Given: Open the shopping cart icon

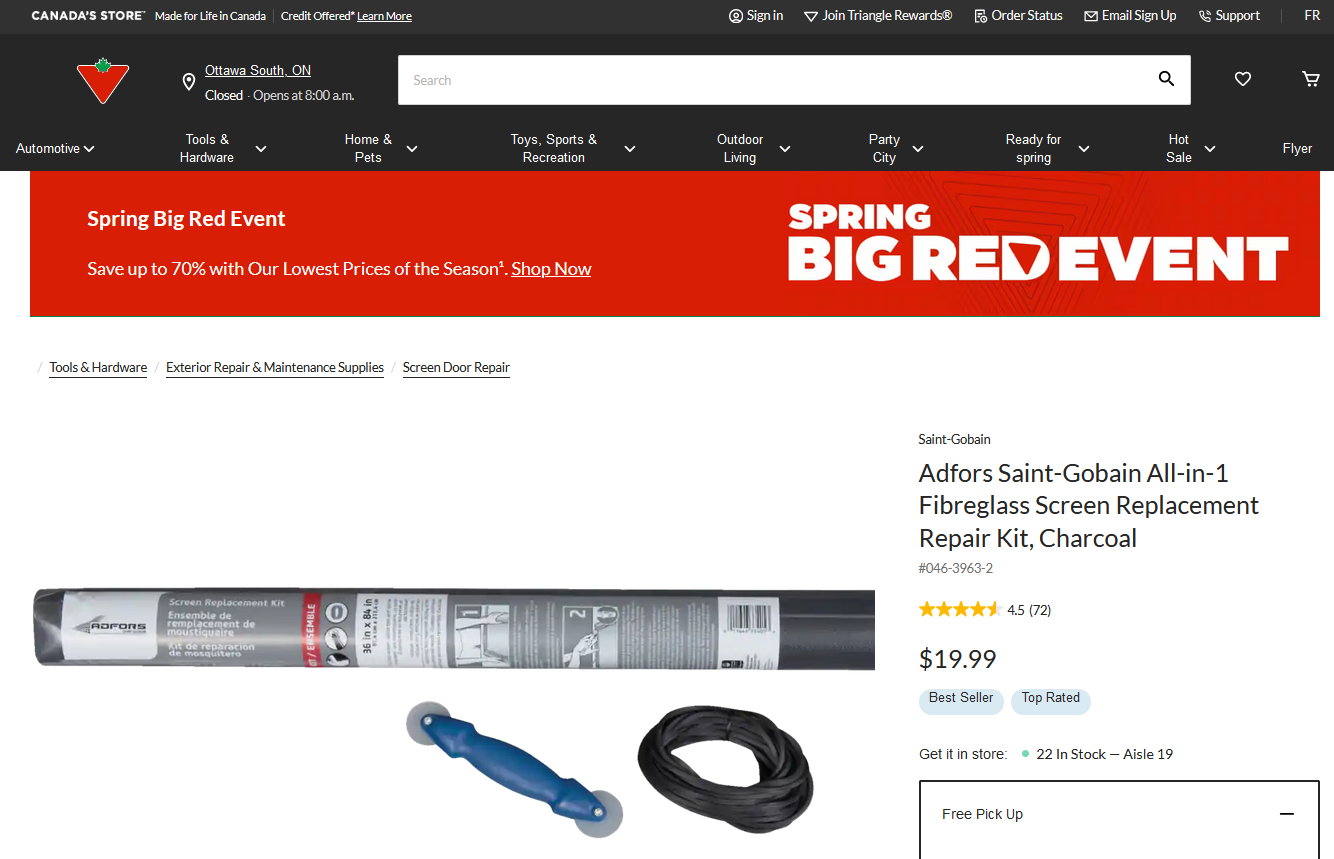Looking at the screenshot, I should tap(1311, 79).
